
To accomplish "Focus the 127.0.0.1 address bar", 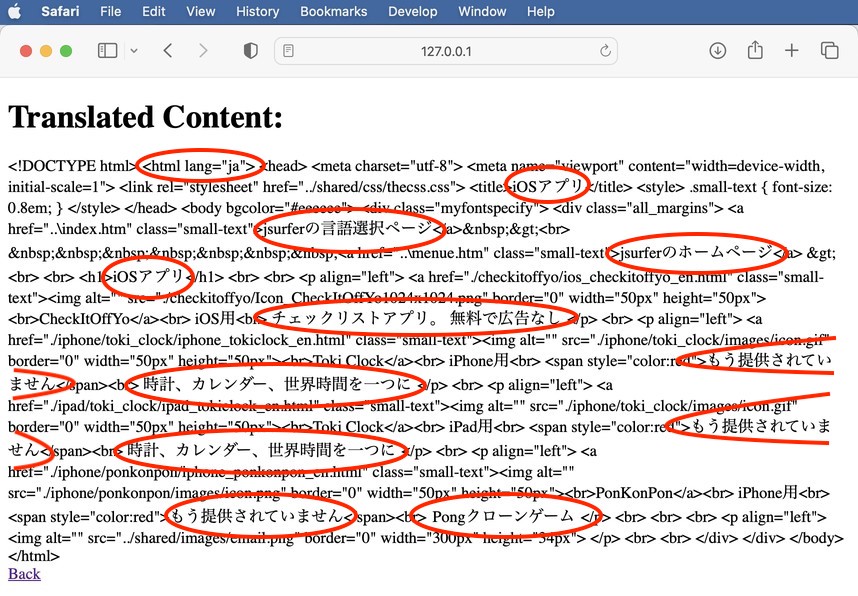I will coord(446,51).
